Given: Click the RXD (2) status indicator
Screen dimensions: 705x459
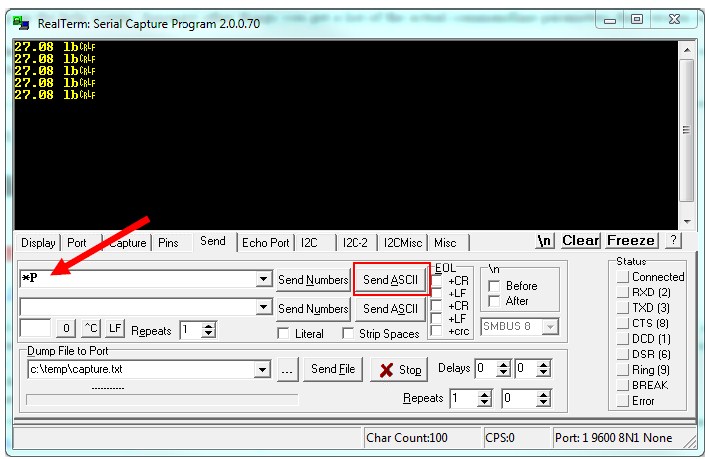Looking at the screenshot, I should [x=622, y=292].
